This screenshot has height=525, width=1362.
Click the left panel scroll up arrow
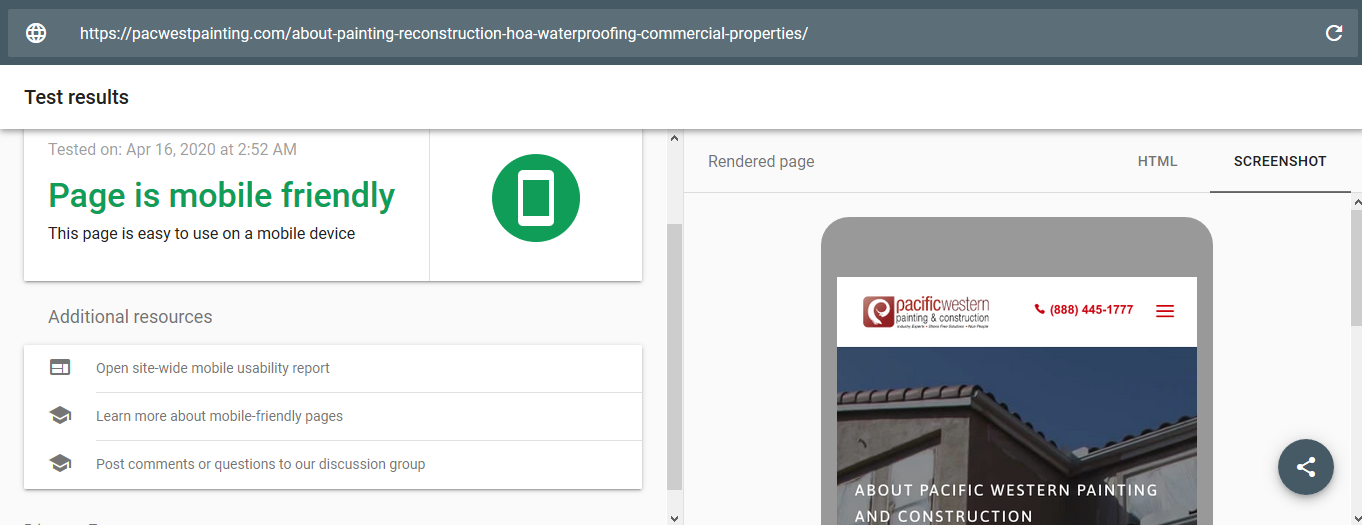click(674, 138)
